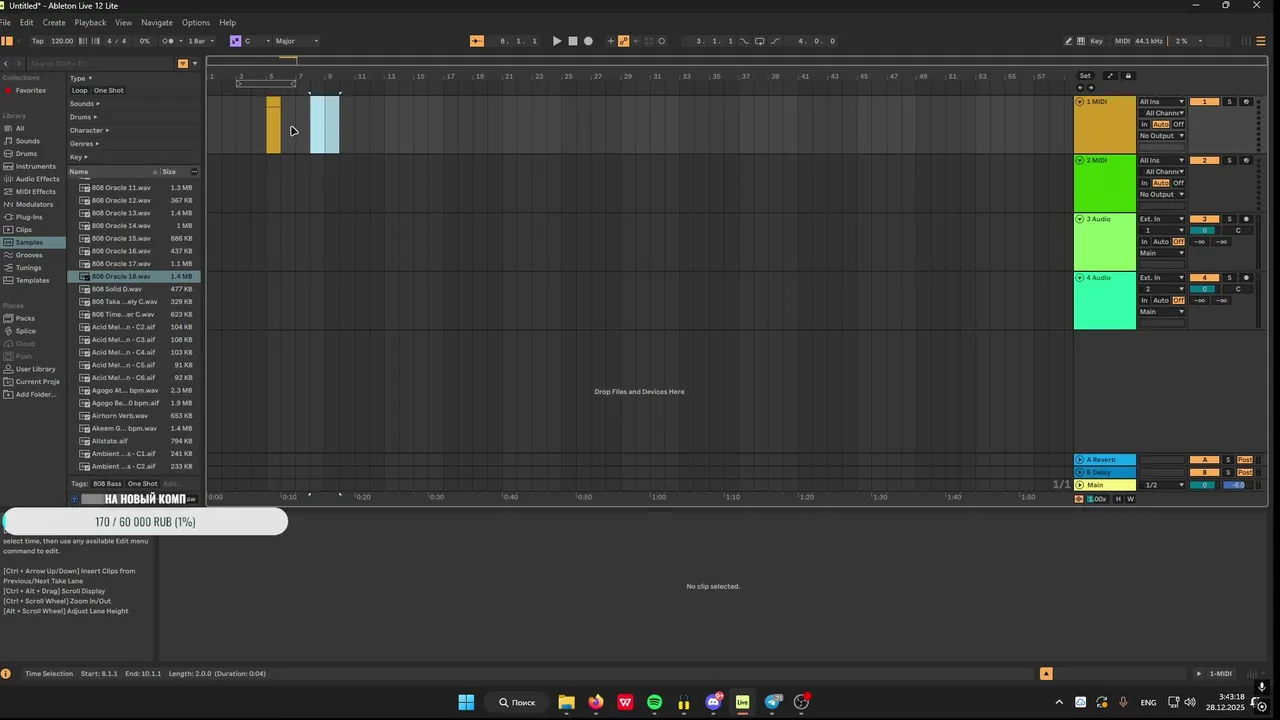
Task: Open the Navigate menu
Action: [156, 22]
